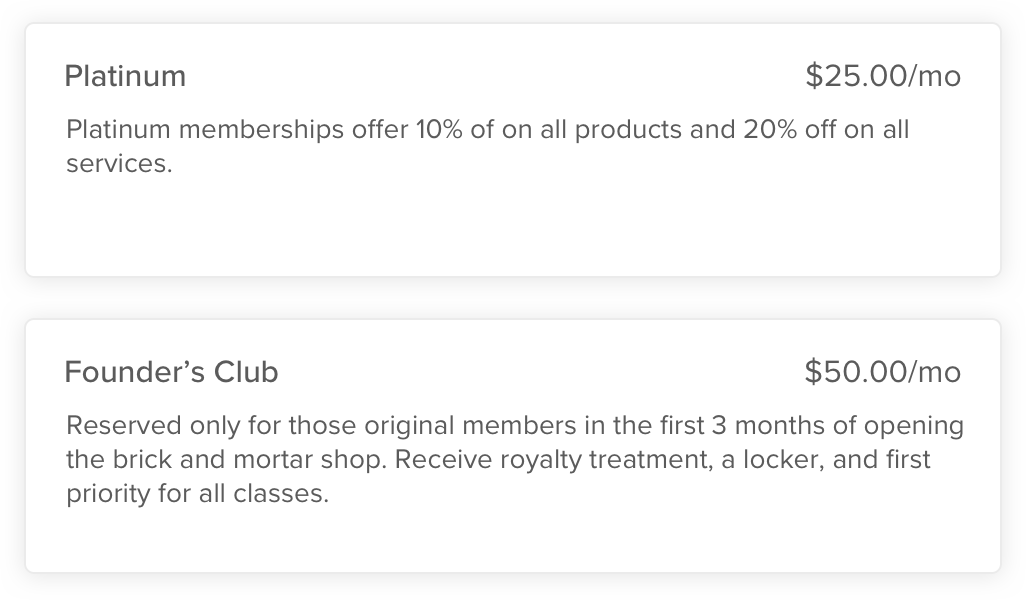
Task: Click the Founder's Club description paragraph
Action: [512, 460]
